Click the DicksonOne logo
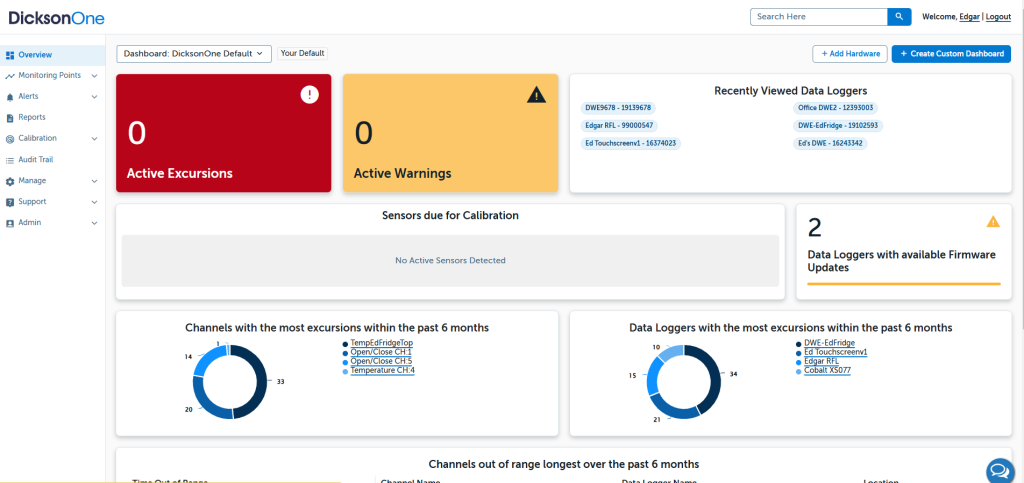Viewport: 1024px width, 483px height. [56, 18]
